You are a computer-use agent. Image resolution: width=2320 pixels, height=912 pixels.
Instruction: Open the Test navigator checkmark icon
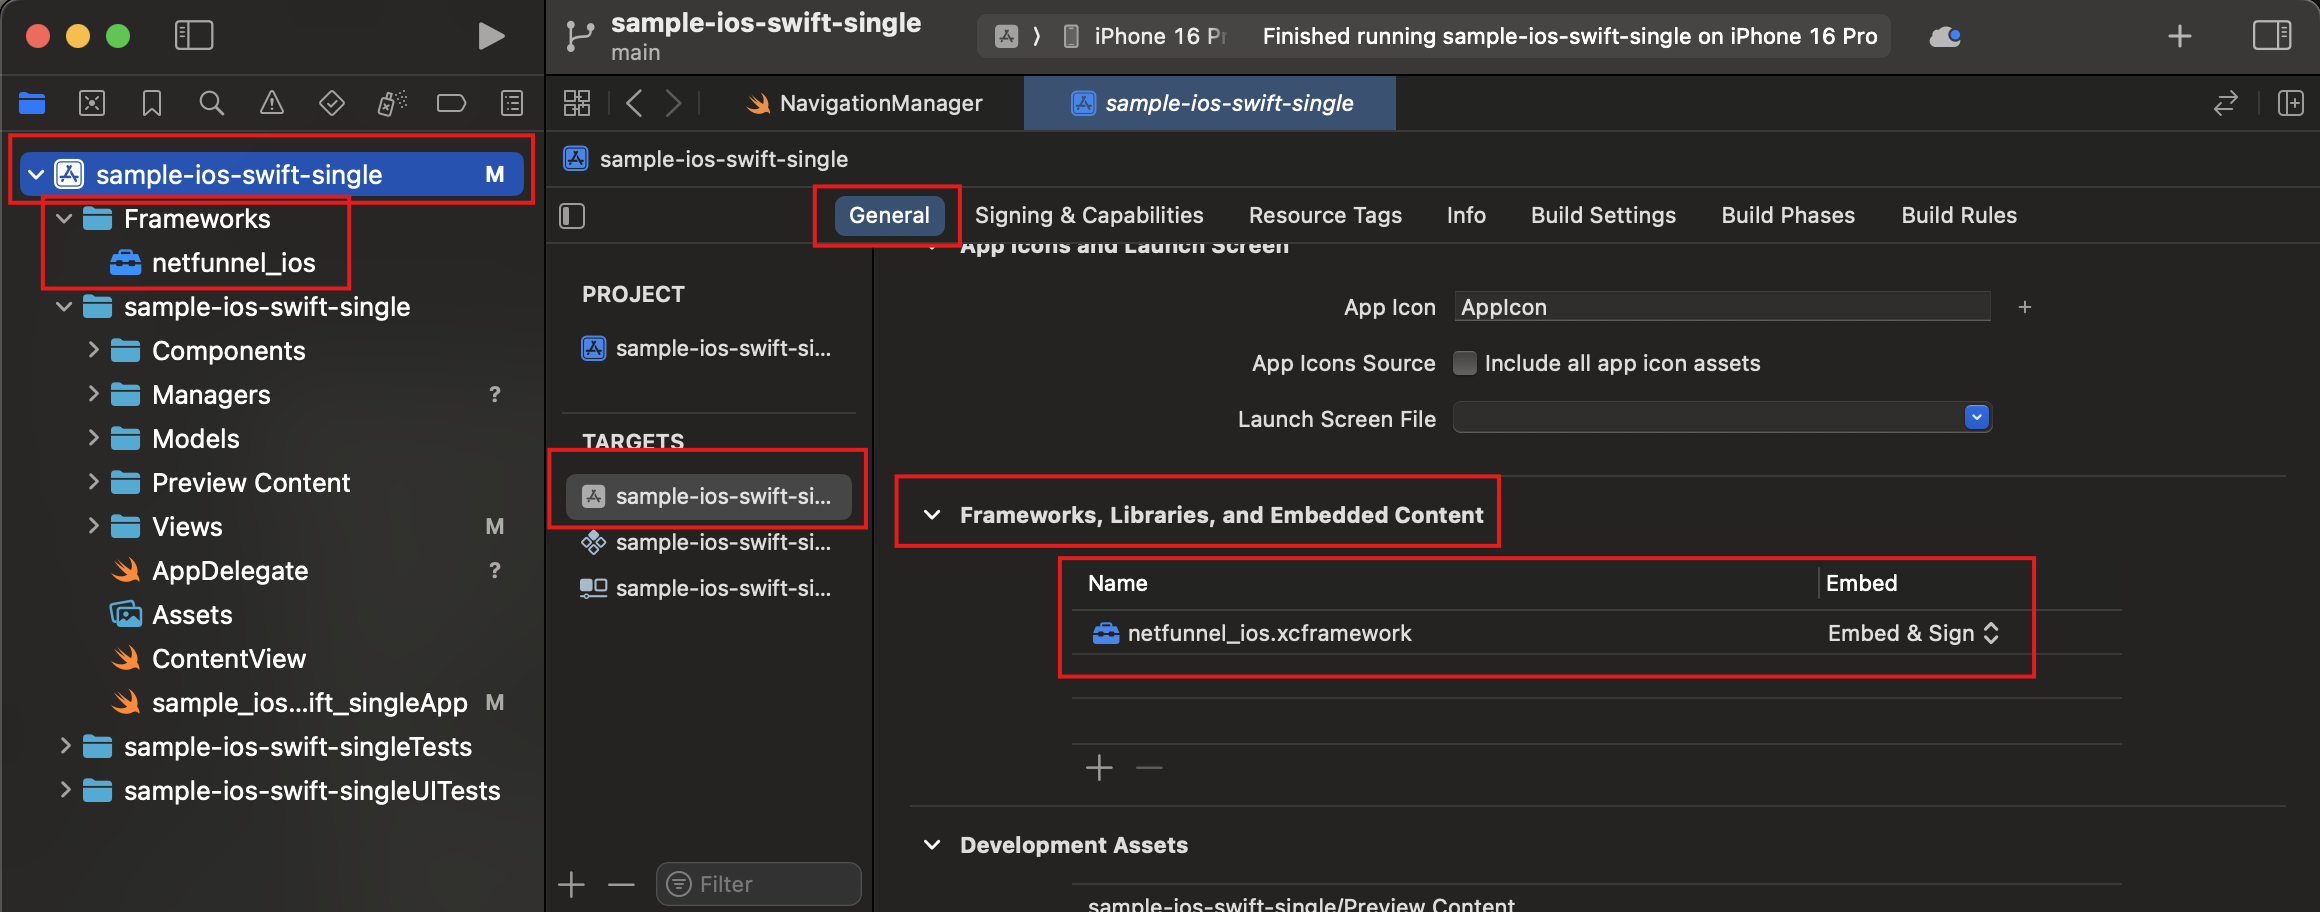click(331, 103)
